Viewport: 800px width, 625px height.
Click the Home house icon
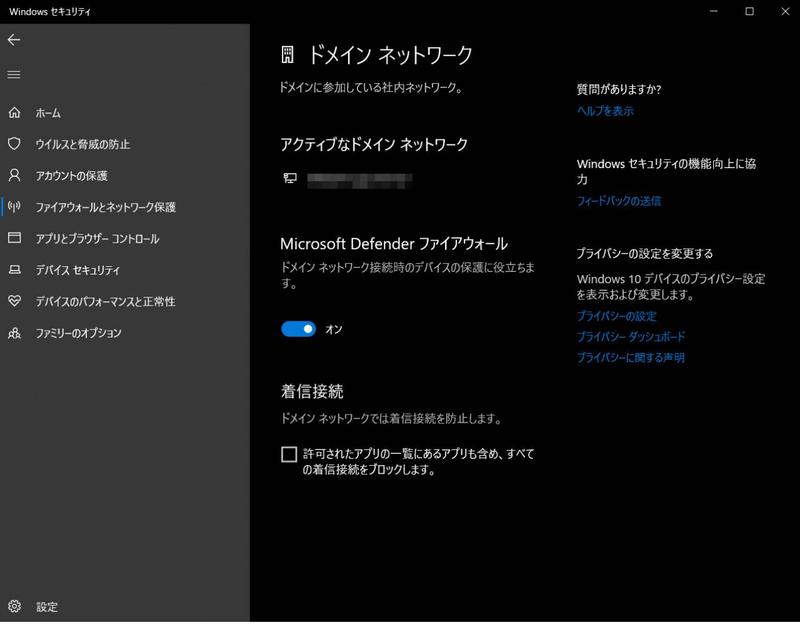tap(14, 112)
